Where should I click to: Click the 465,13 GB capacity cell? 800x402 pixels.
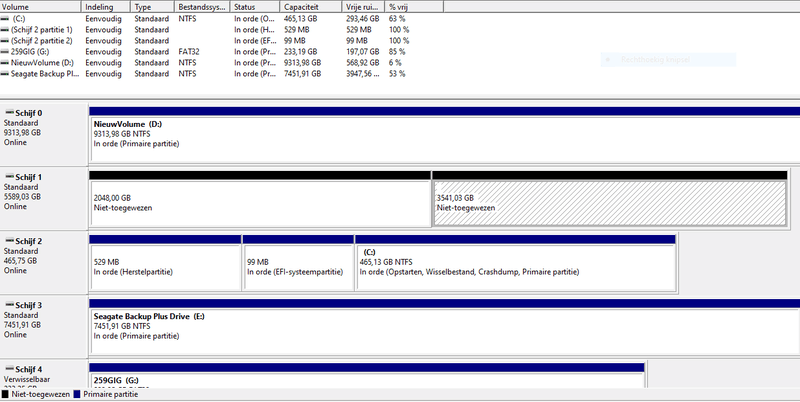coord(301,19)
